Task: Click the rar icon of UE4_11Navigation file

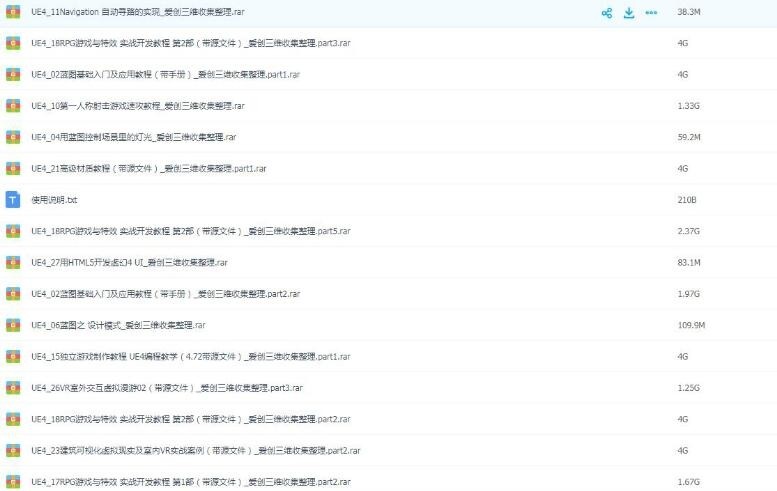Action: click(13, 12)
